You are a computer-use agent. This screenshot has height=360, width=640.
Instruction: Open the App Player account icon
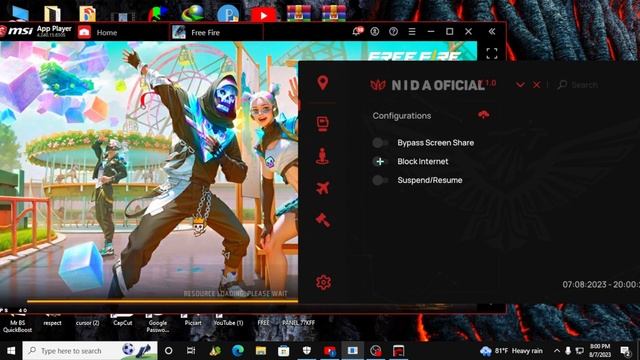click(375, 31)
